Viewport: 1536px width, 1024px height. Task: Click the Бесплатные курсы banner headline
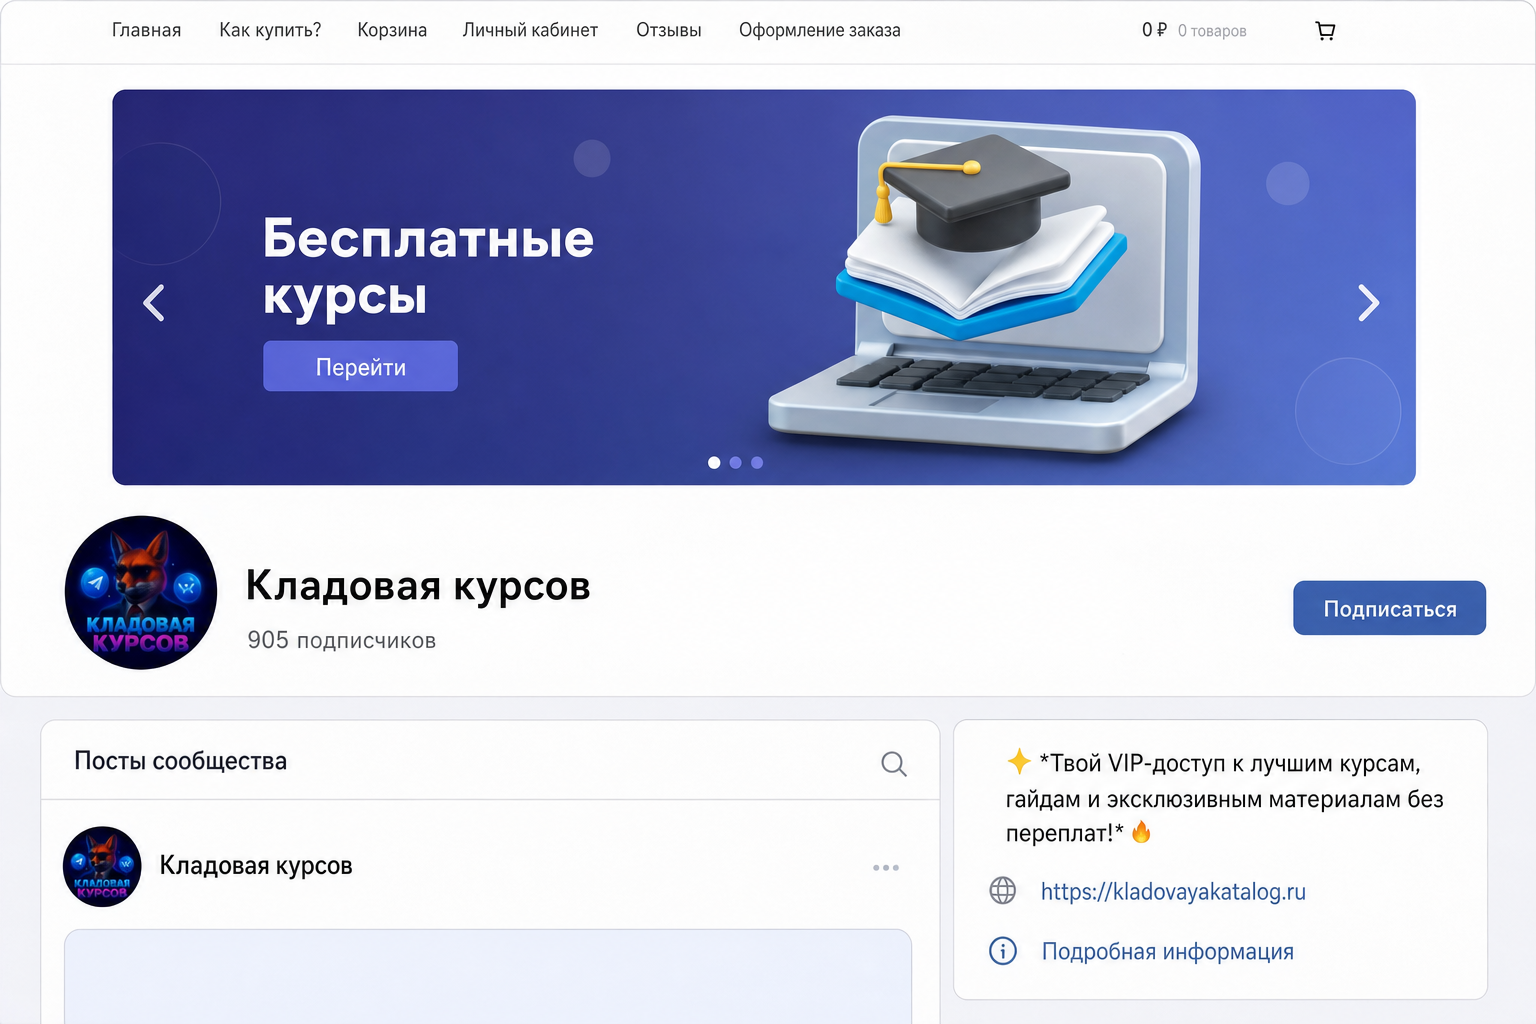click(x=428, y=267)
